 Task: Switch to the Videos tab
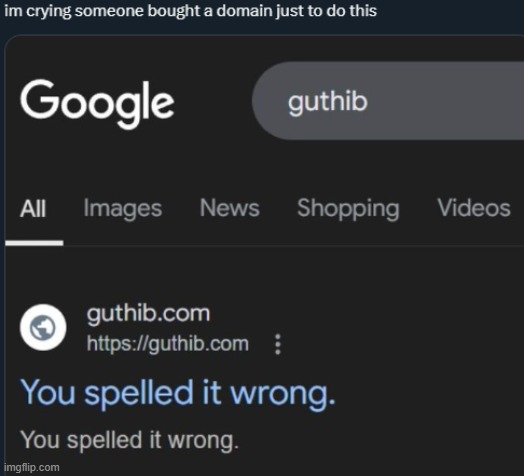[x=474, y=208]
